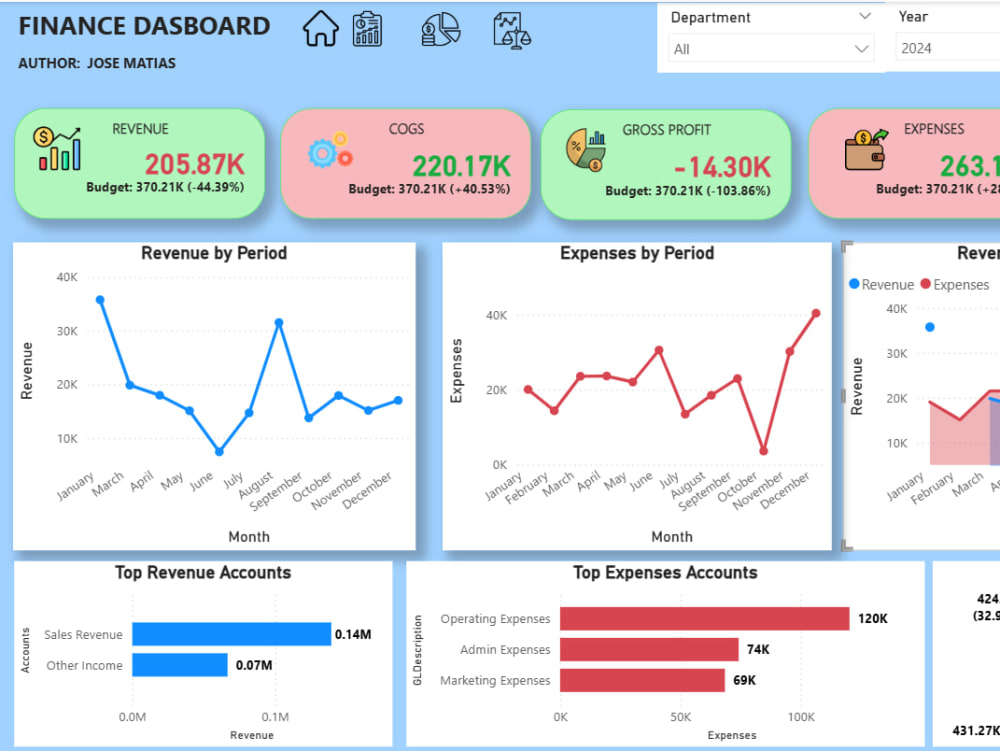Image resolution: width=1000 pixels, height=751 pixels.
Task: Click the Sales Revenue axis label
Action: [x=83, y=634]
